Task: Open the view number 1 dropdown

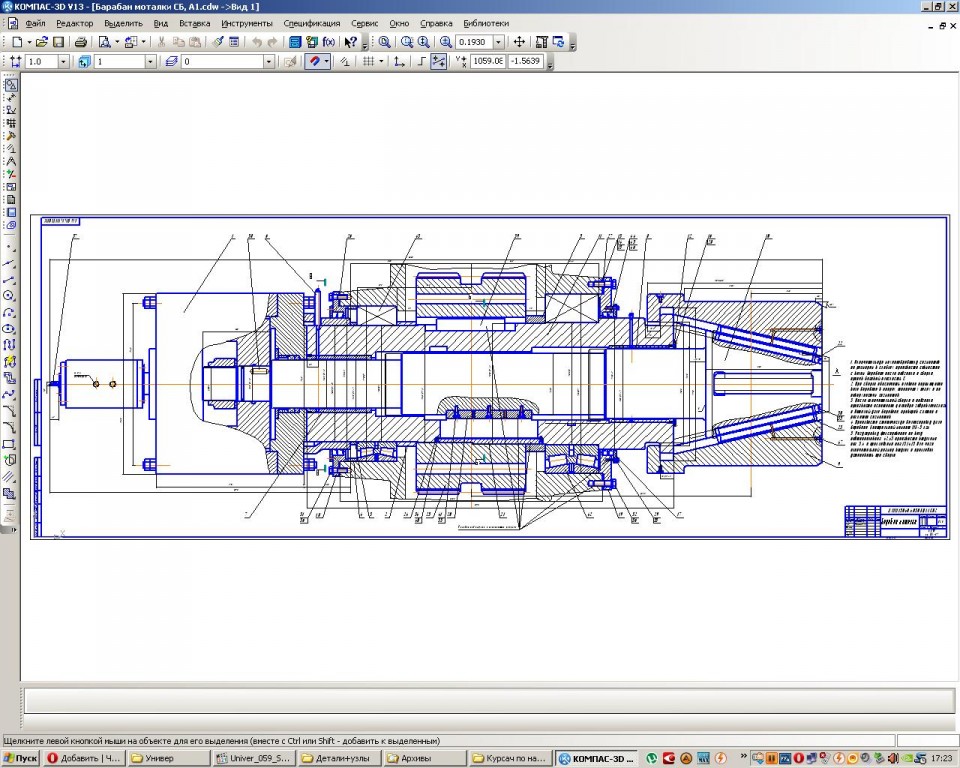Action: [x=151, y=61]
